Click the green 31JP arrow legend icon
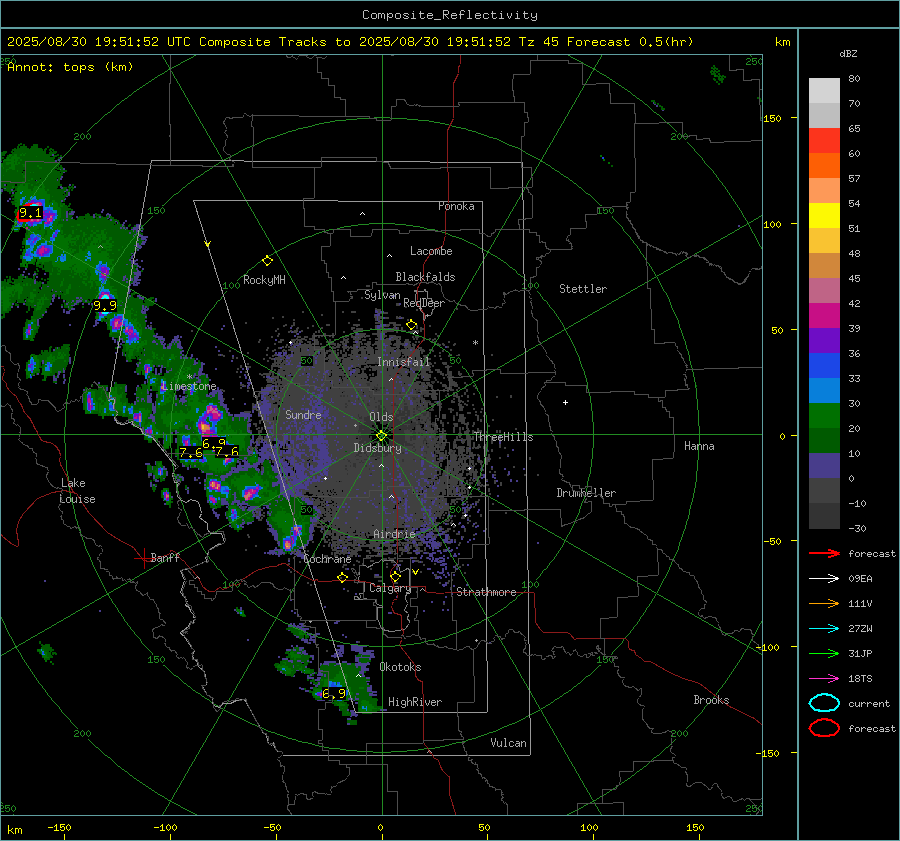 [x=824, y=653]
